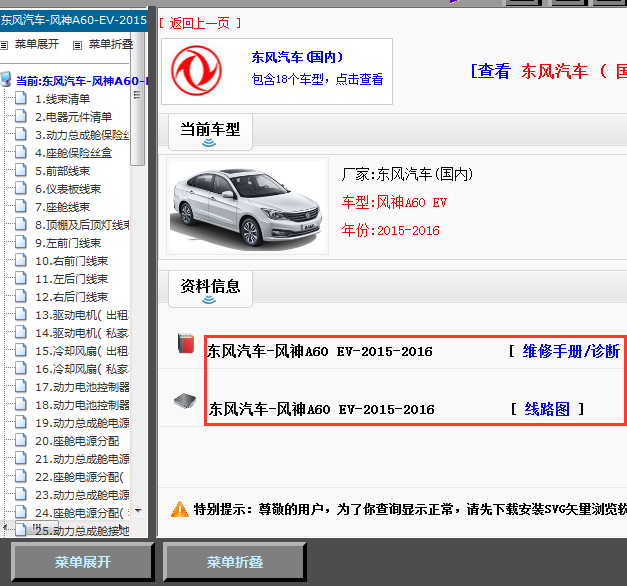Click the page icon beside 9.左前门线束

pyautogui.click(x=21, y=242)
